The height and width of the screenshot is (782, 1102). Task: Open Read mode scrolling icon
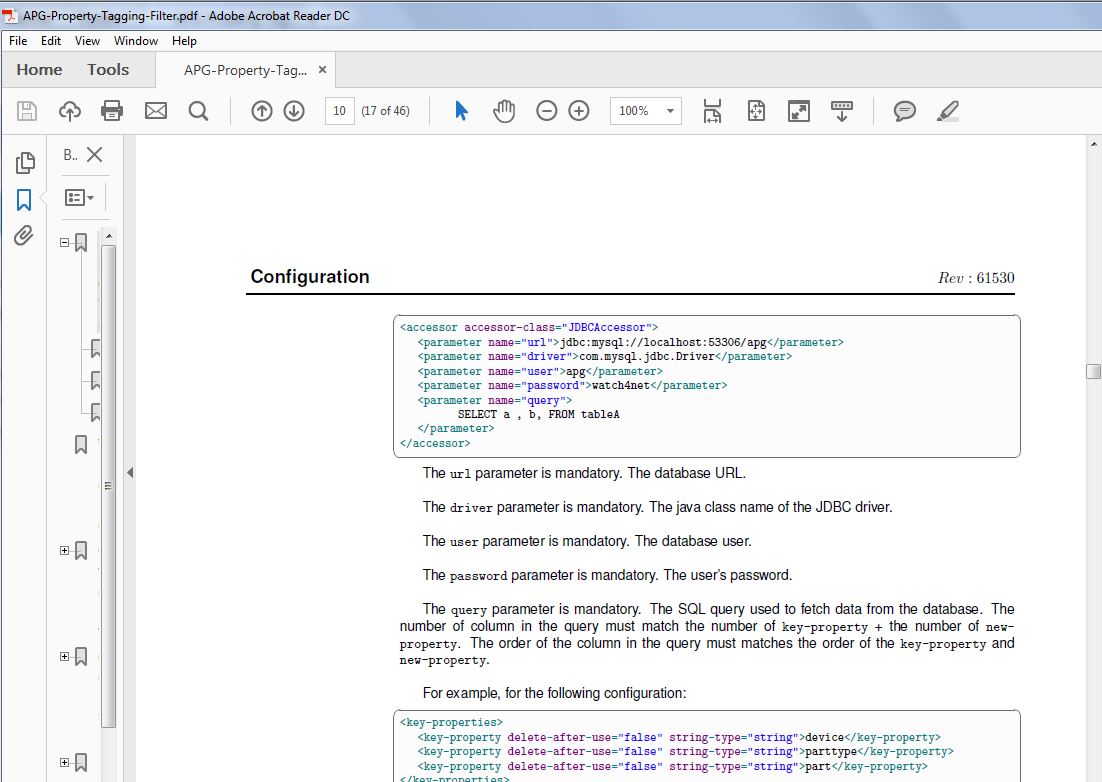(x=841, y=111)
